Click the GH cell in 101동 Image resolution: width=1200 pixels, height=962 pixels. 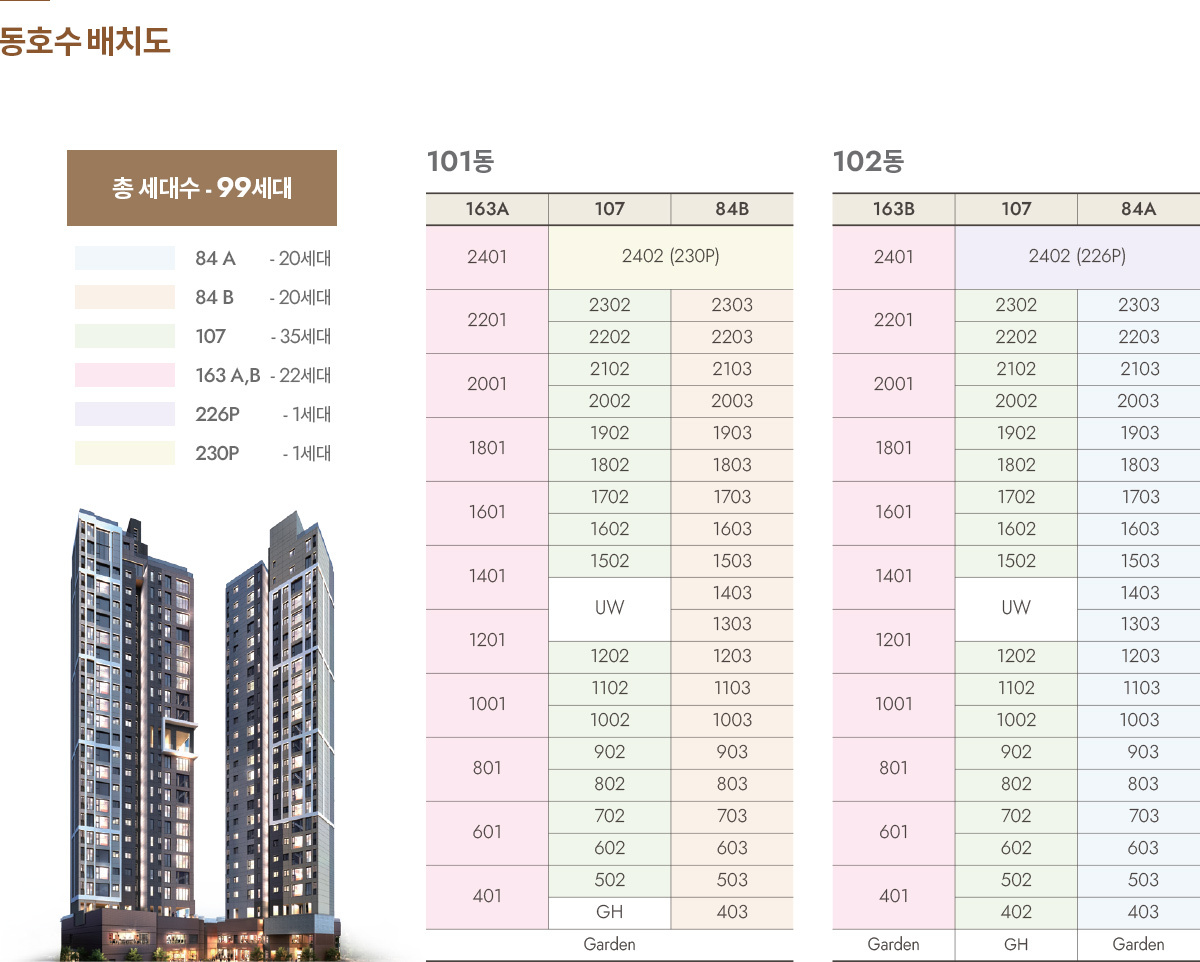609,912
